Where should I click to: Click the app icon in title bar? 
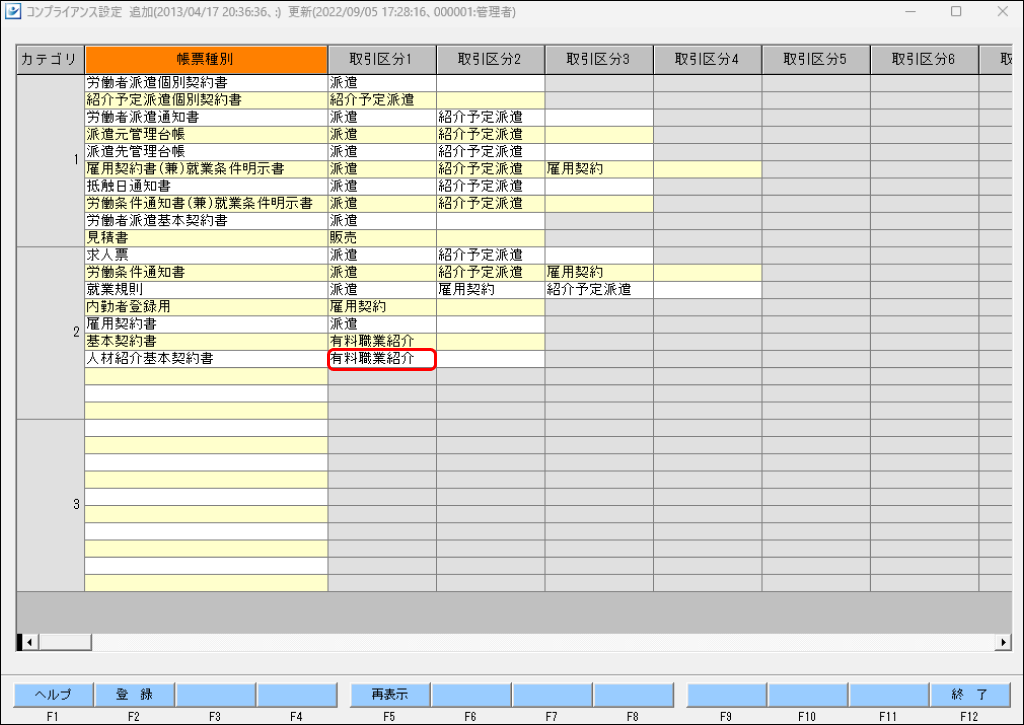coord(12,12)
